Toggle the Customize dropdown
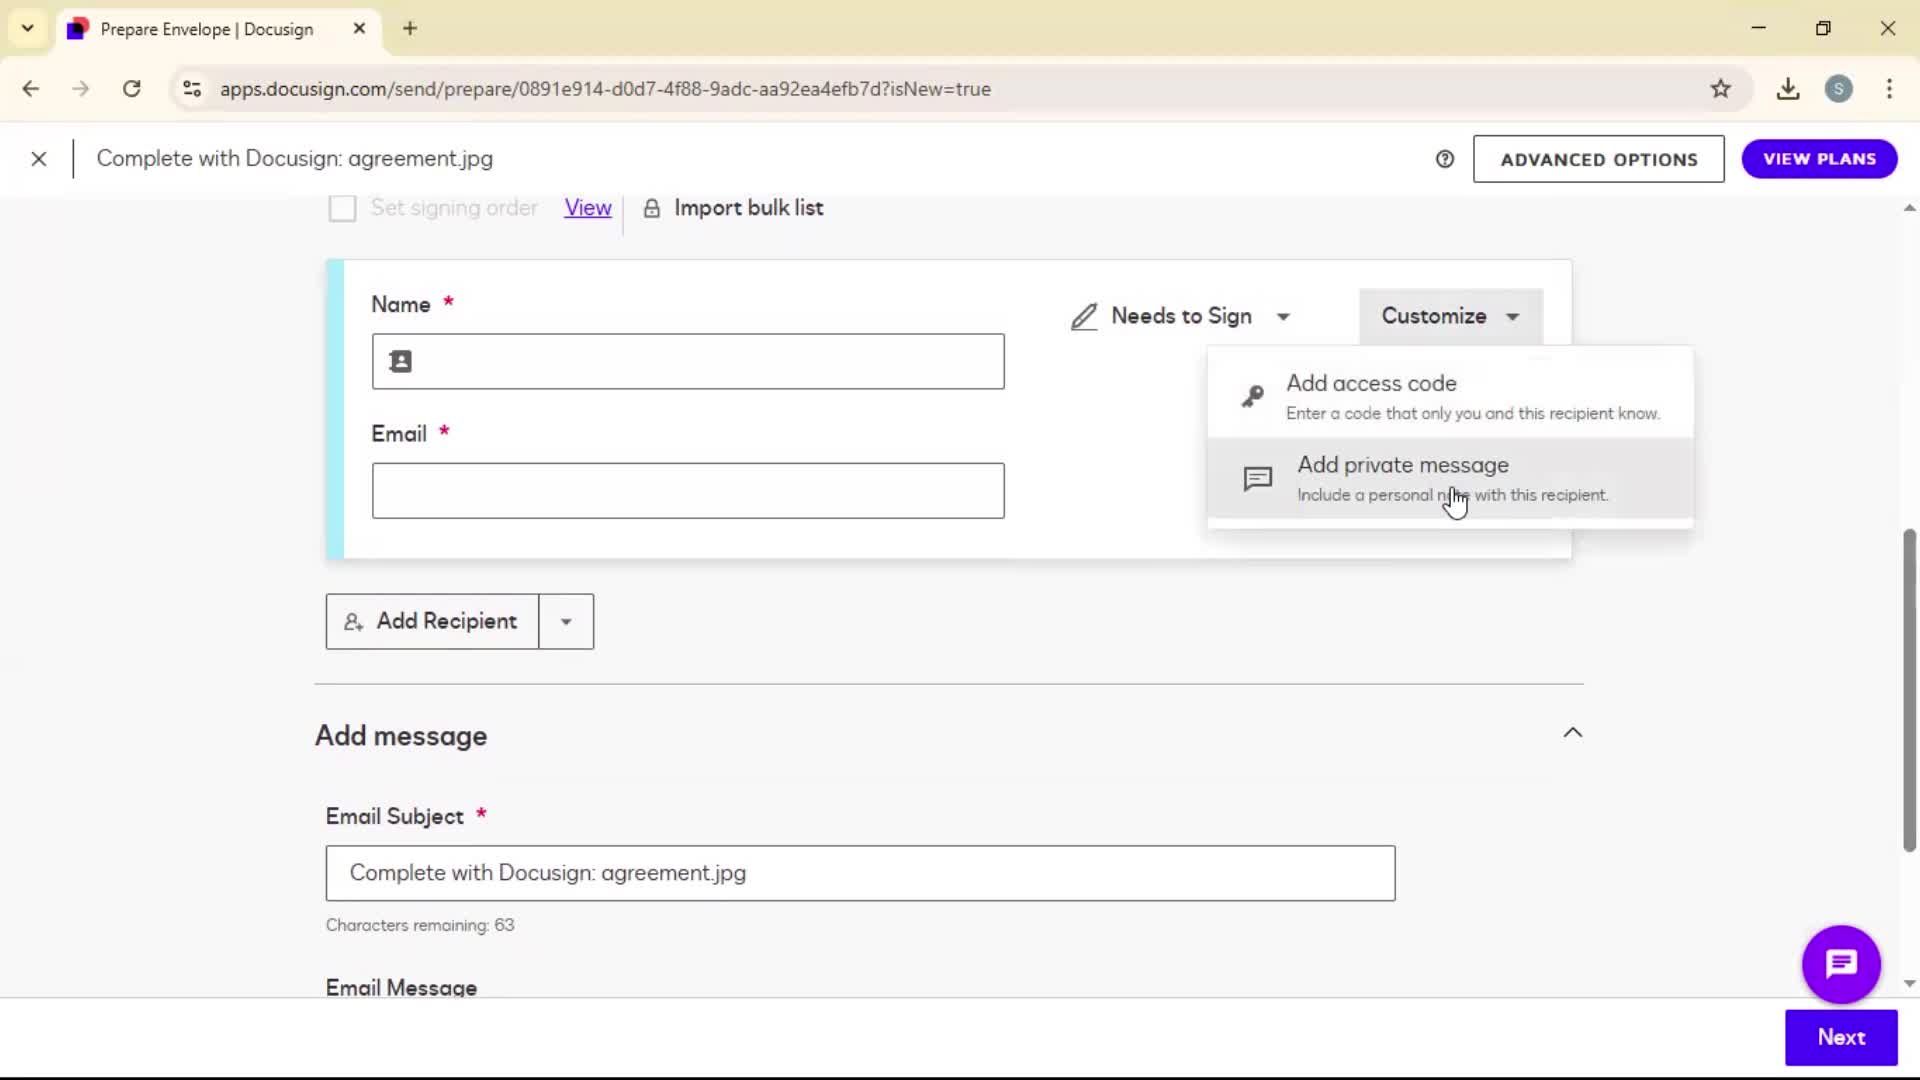The image size is (1920, 1080). 1450,316
